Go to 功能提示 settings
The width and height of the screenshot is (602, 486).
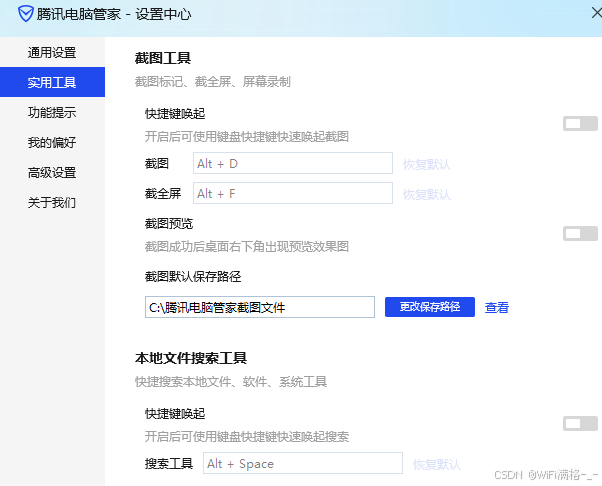coord(52,112)
